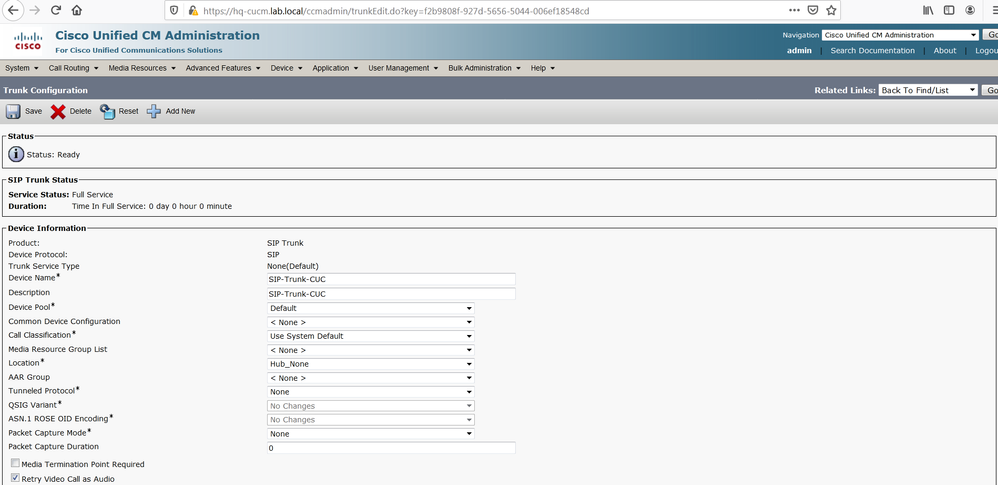Click the Save floppy disk icon
The height and width of the screenshot is (485, 998).
tap(13, 111)
